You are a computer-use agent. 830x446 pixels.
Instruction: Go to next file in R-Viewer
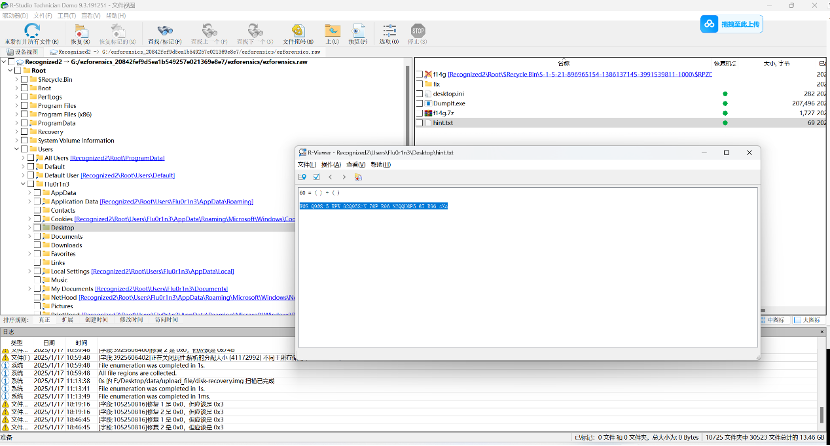(344, 177)
